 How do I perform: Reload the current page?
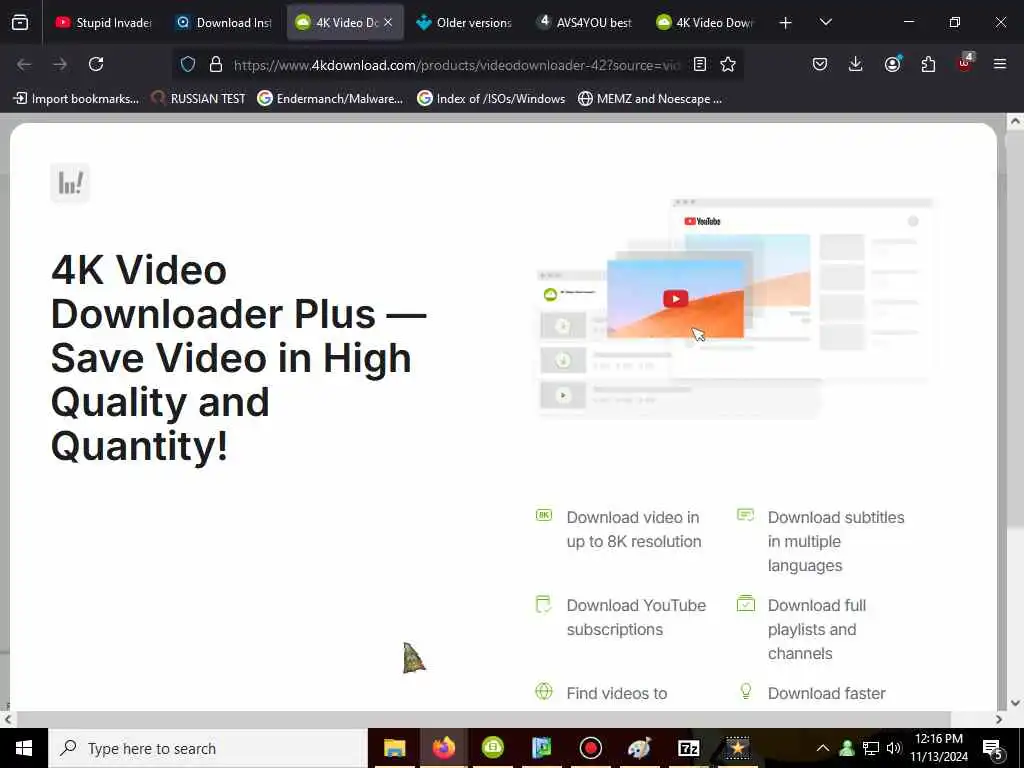pos(96,64)
